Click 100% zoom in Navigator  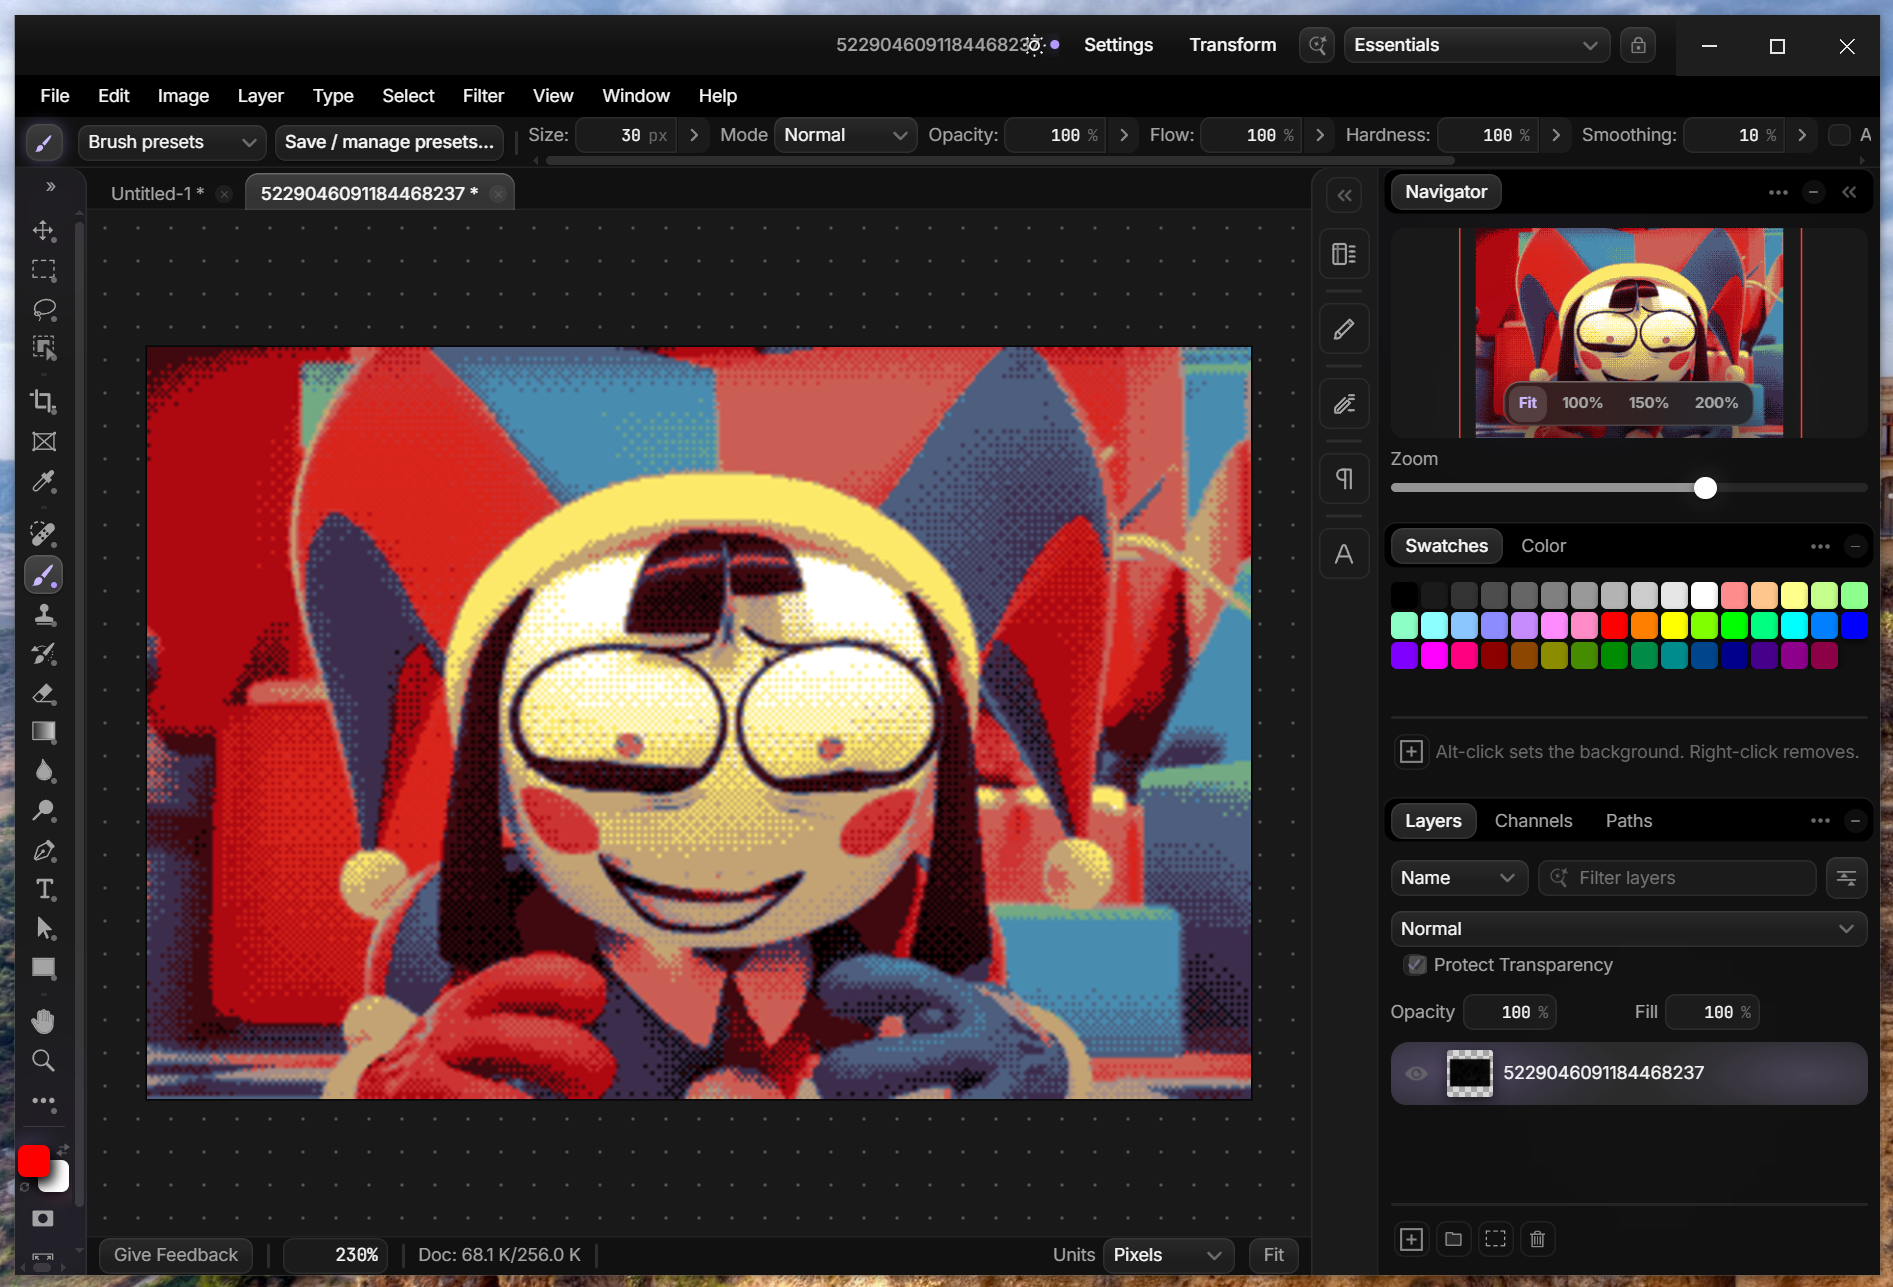[1582, 403]
